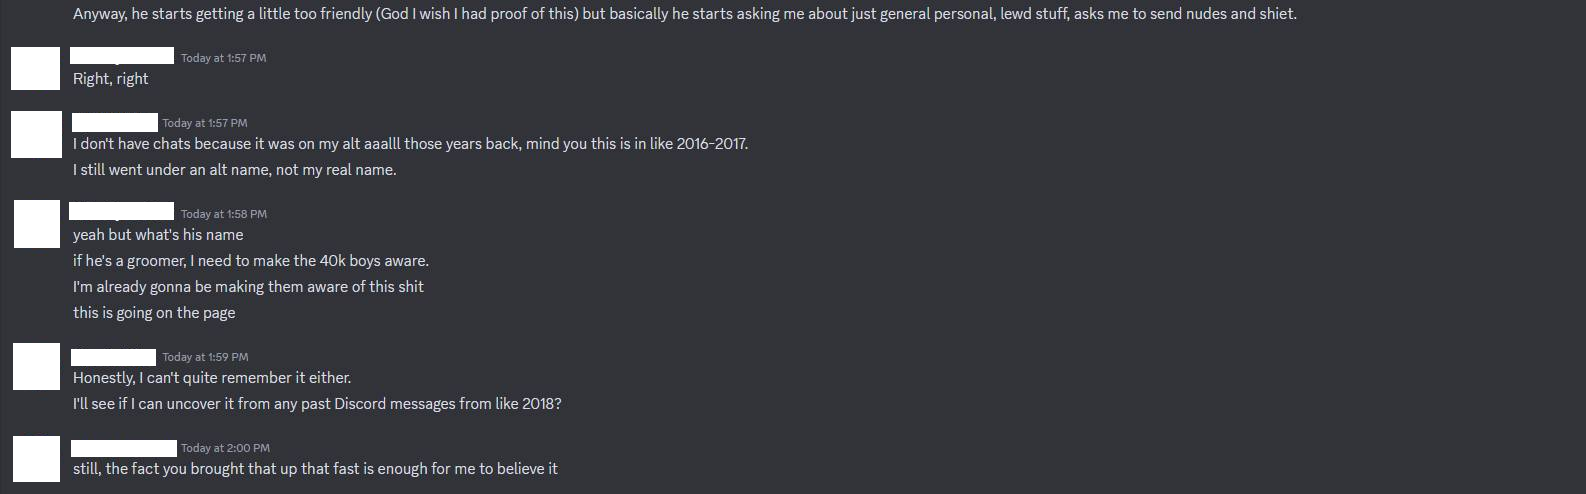
Task: Click the redacted username timestamped 1:59 PM
Action: [114, 357]
